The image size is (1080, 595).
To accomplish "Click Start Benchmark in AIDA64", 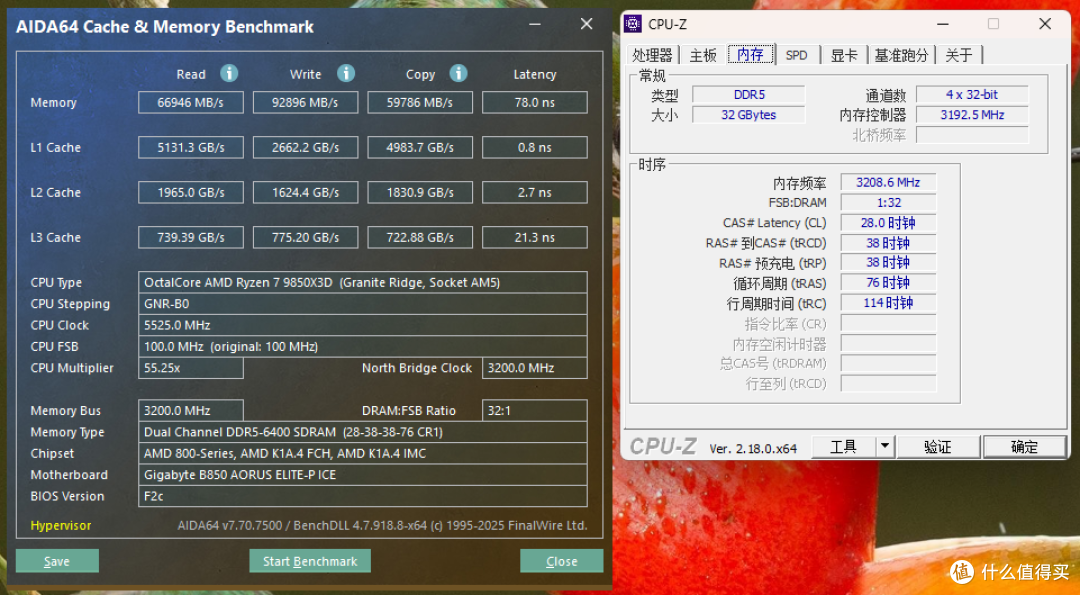I will click(x=310, y=561).
